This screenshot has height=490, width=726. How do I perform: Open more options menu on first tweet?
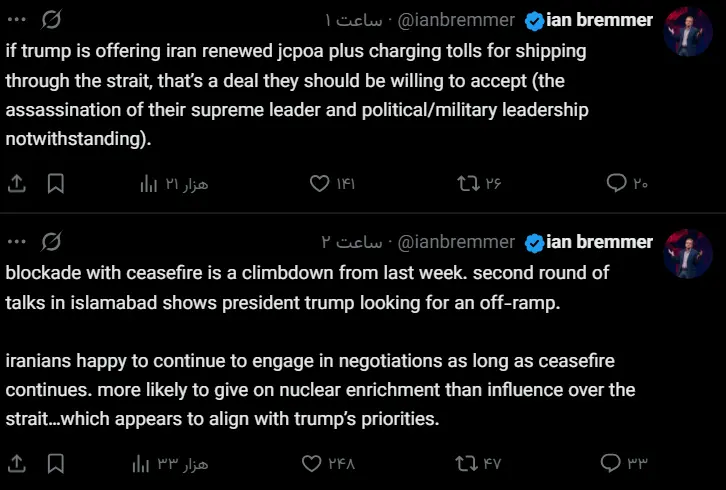[x=17, y=19]
